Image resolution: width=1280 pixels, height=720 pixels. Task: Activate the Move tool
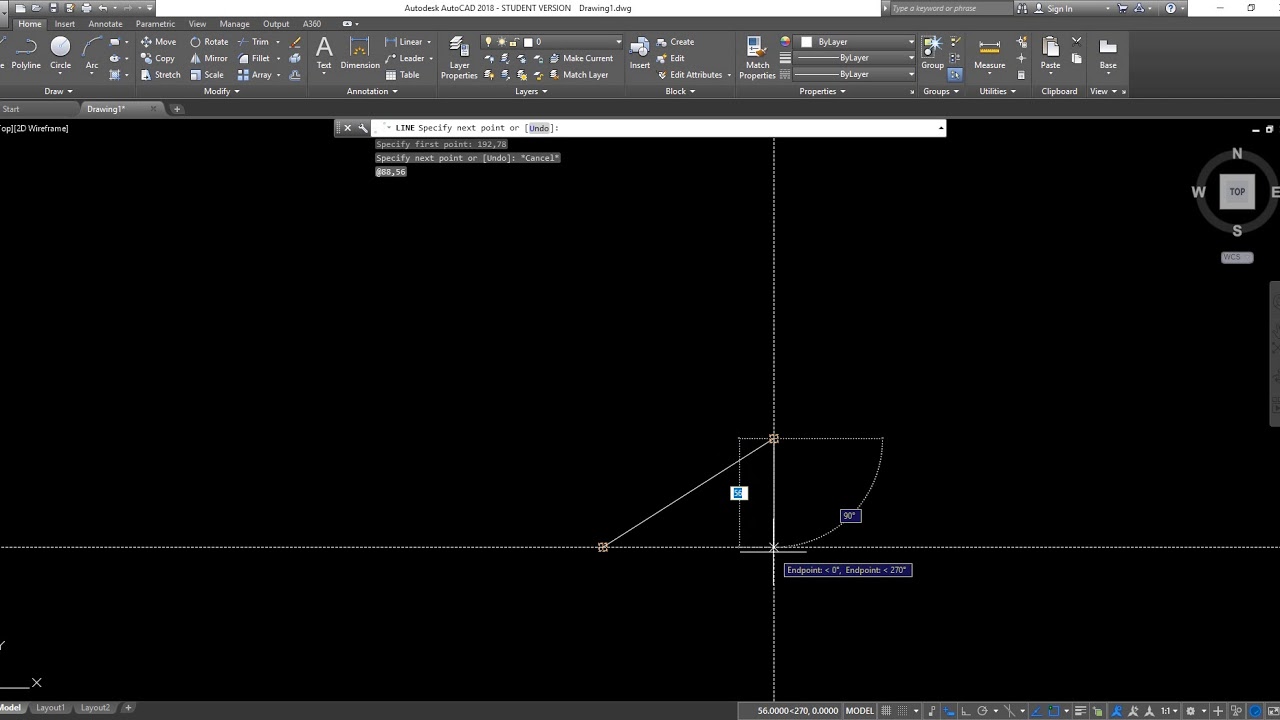[158, 42]
